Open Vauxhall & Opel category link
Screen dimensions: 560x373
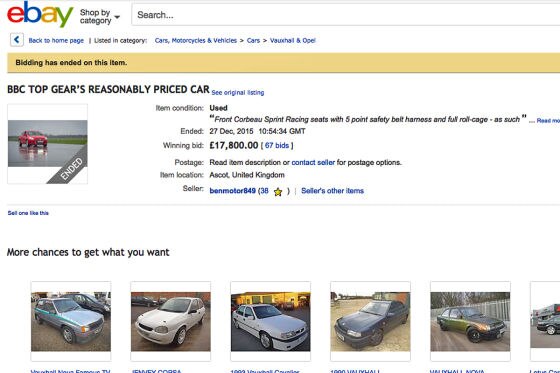point(293,40)
